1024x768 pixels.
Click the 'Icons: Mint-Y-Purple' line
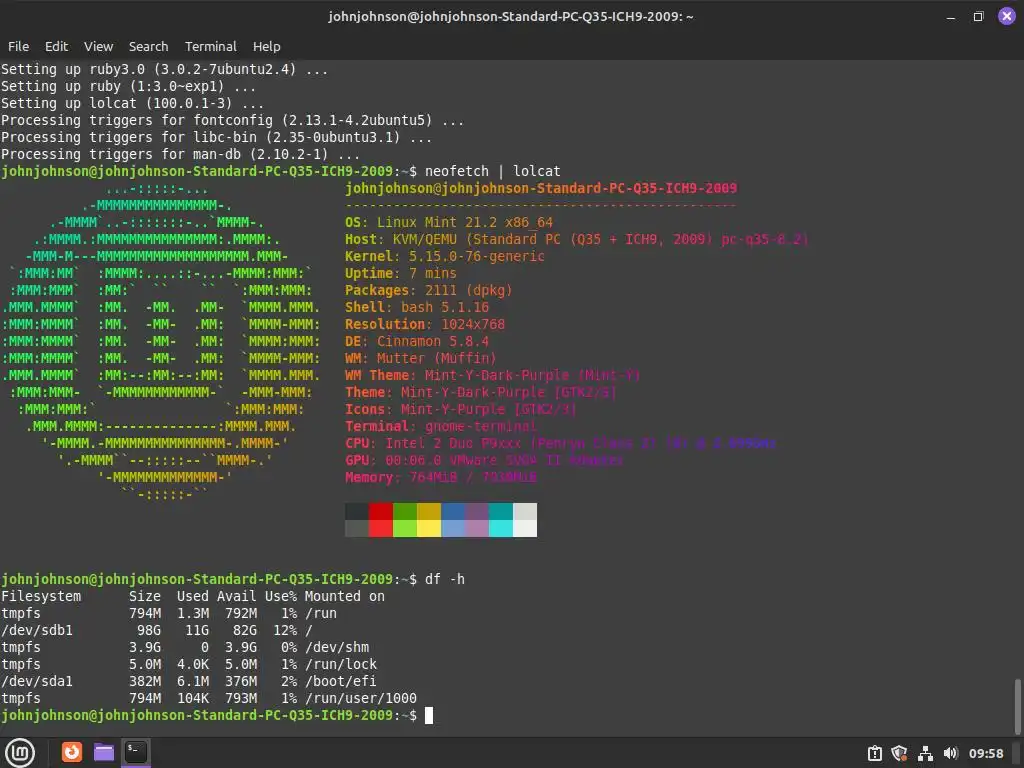click(x=460, y=409)
